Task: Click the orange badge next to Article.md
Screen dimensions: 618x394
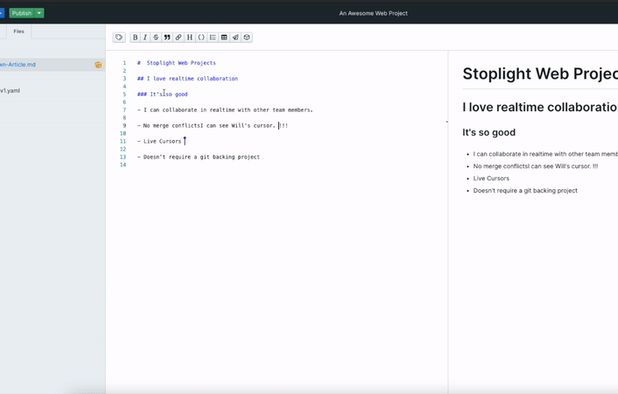Action: (98, 65)
